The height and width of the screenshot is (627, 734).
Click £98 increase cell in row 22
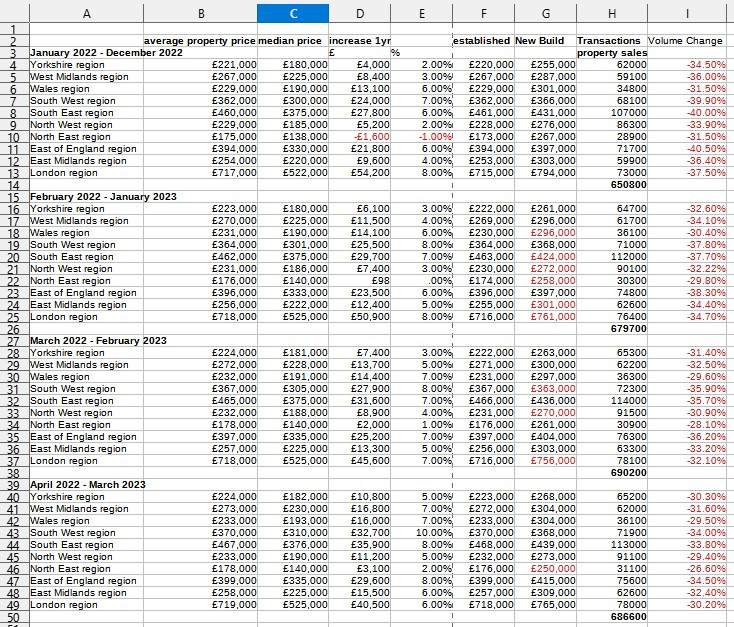click(360, 280)
